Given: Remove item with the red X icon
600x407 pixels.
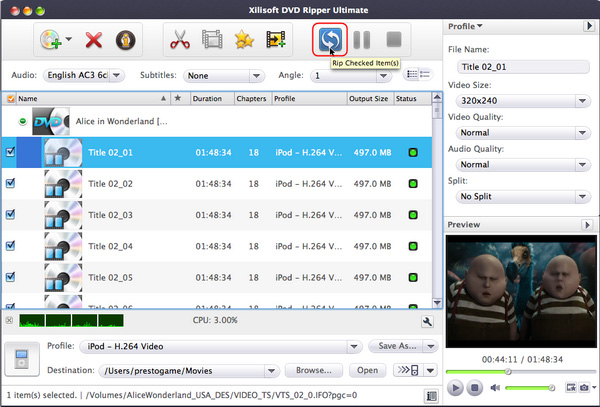Looking at the screenshot, I should click(x=94, y=40).
